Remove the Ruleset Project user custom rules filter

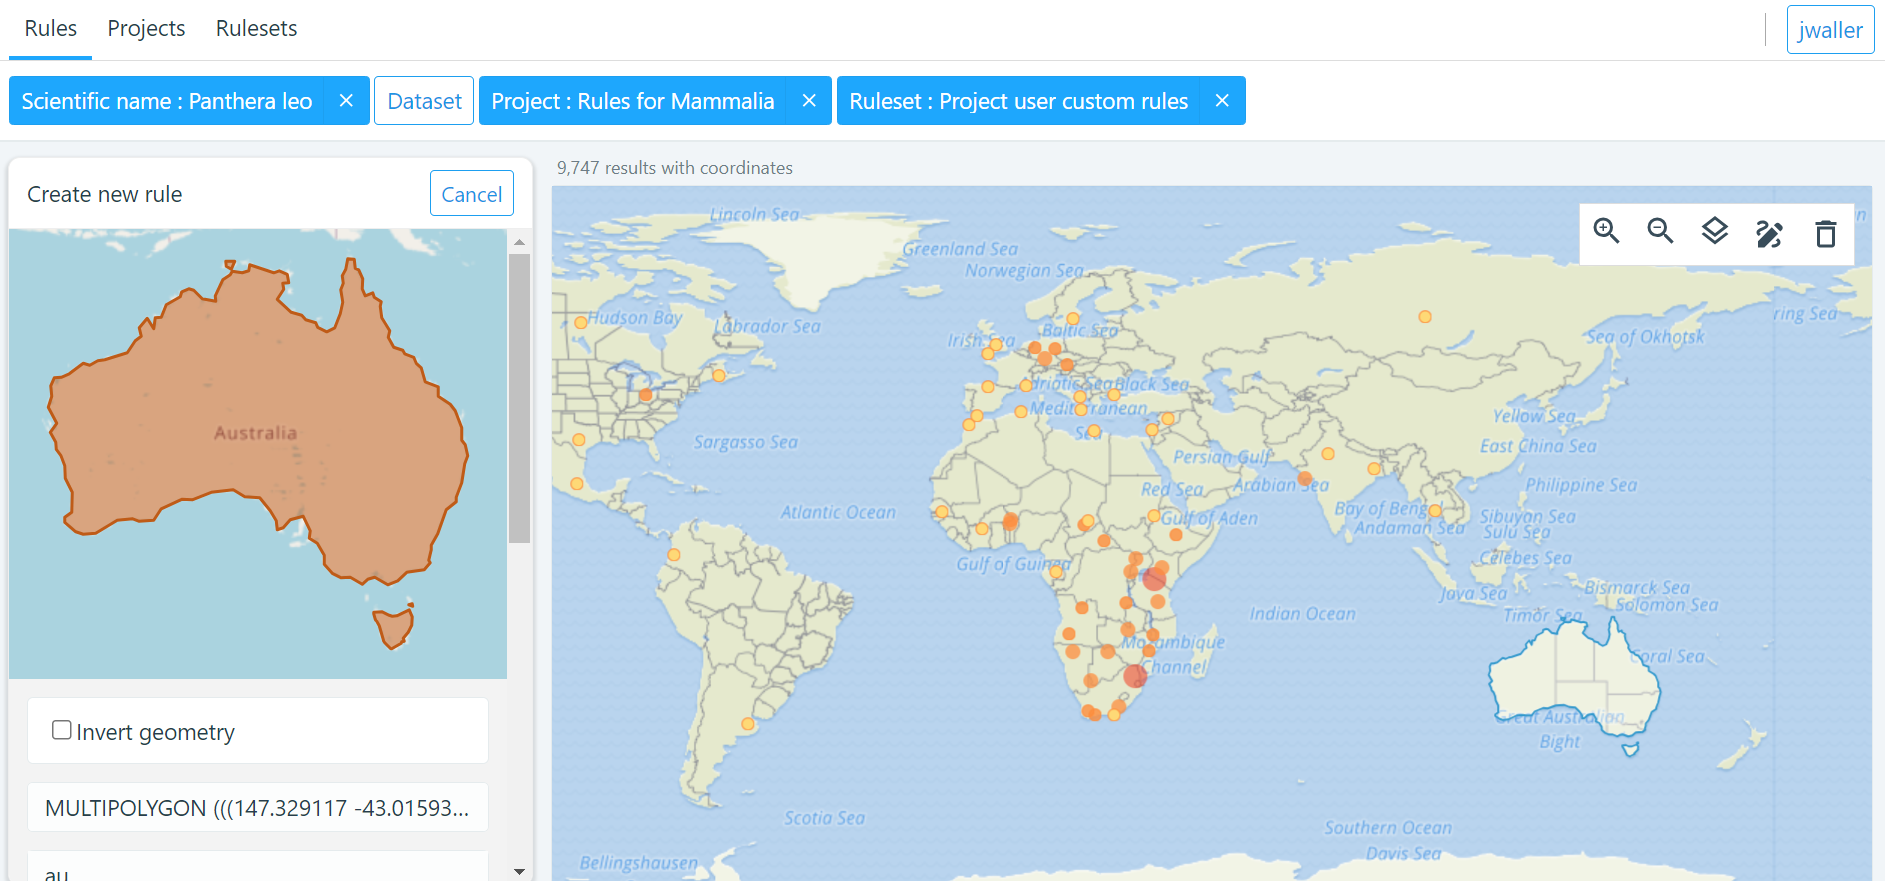tap(1222, 101)
